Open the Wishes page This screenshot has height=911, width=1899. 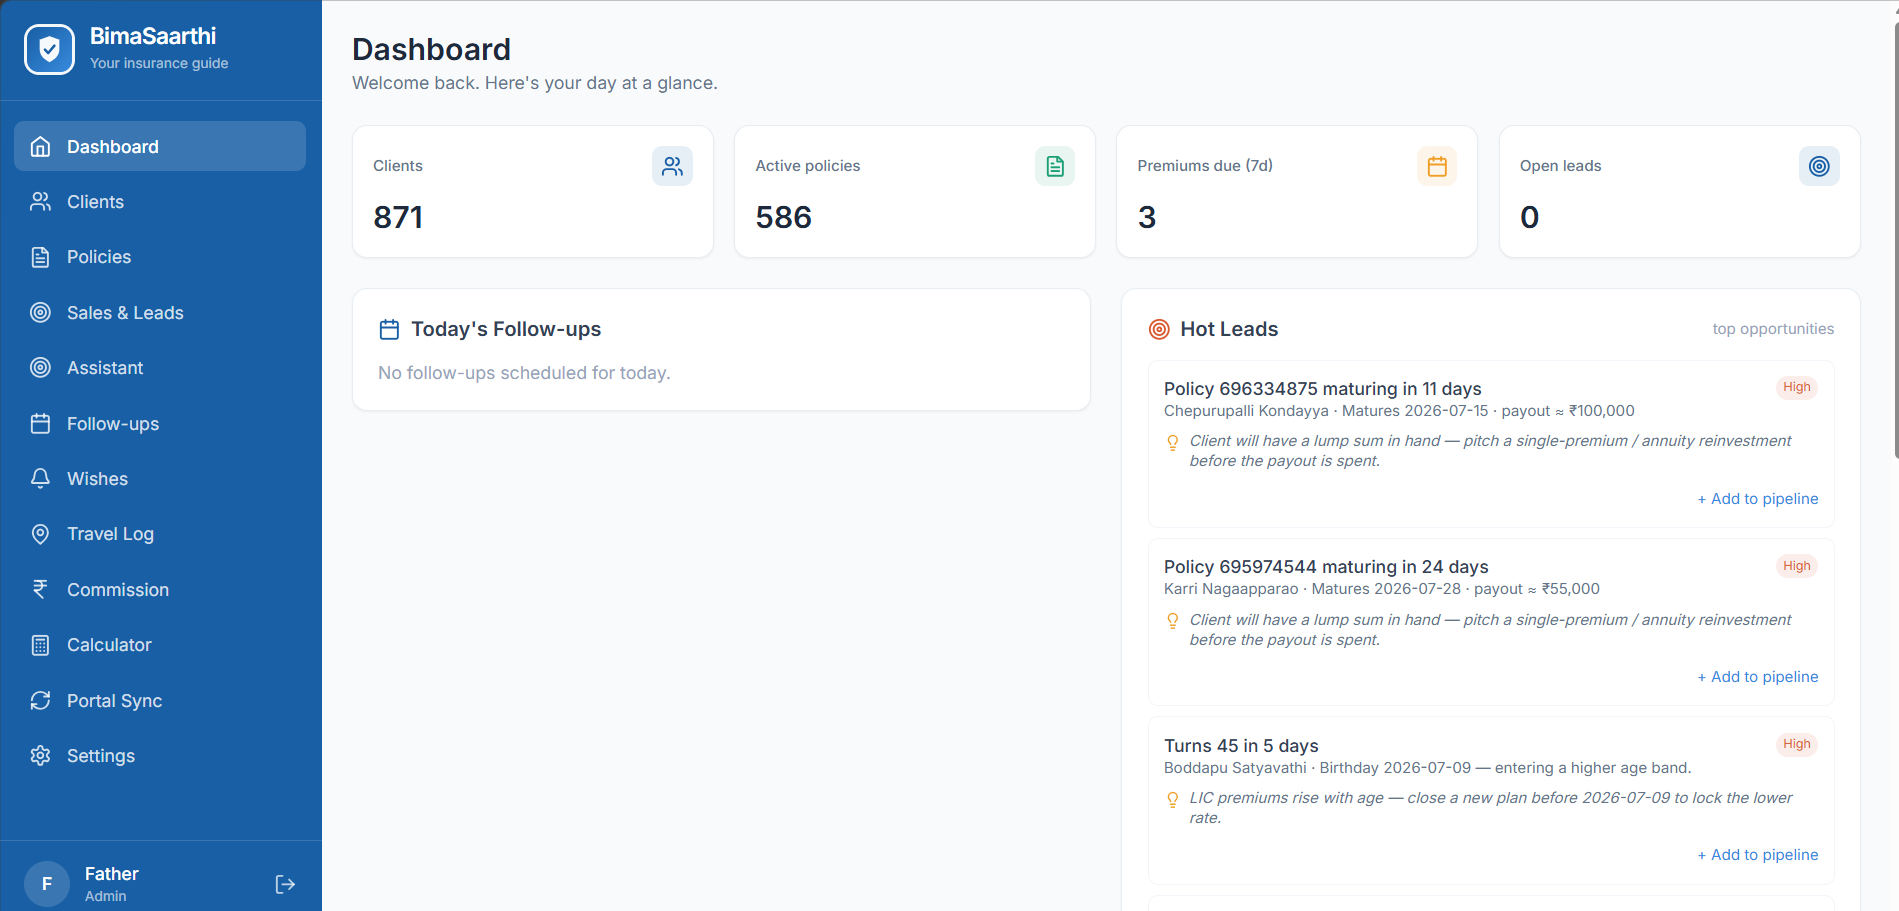(160, 479)
